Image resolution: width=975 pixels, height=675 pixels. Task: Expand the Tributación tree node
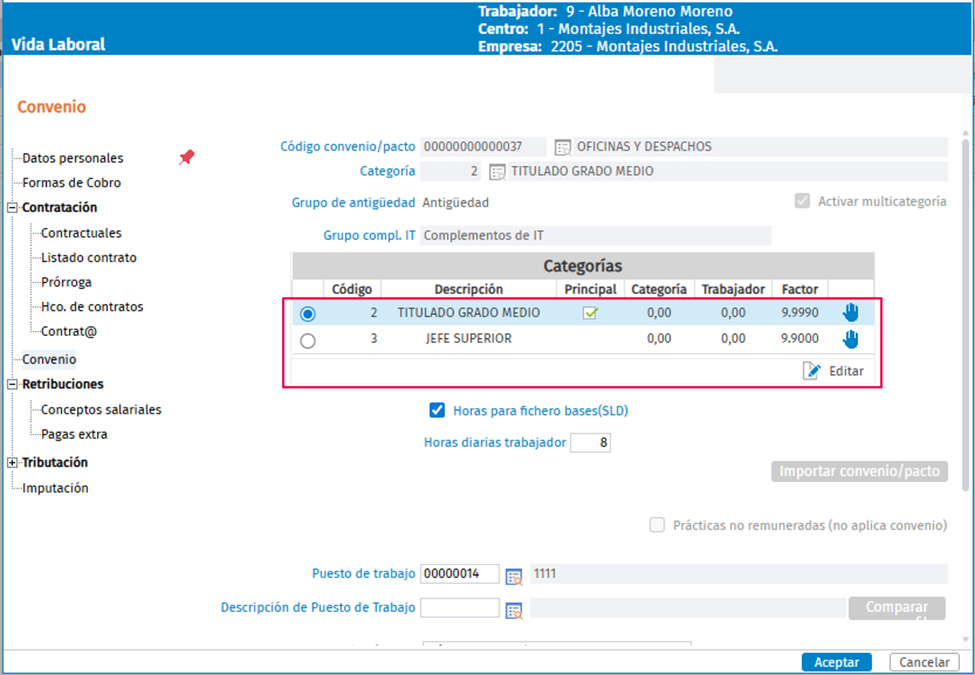click(x=12, y=462)
